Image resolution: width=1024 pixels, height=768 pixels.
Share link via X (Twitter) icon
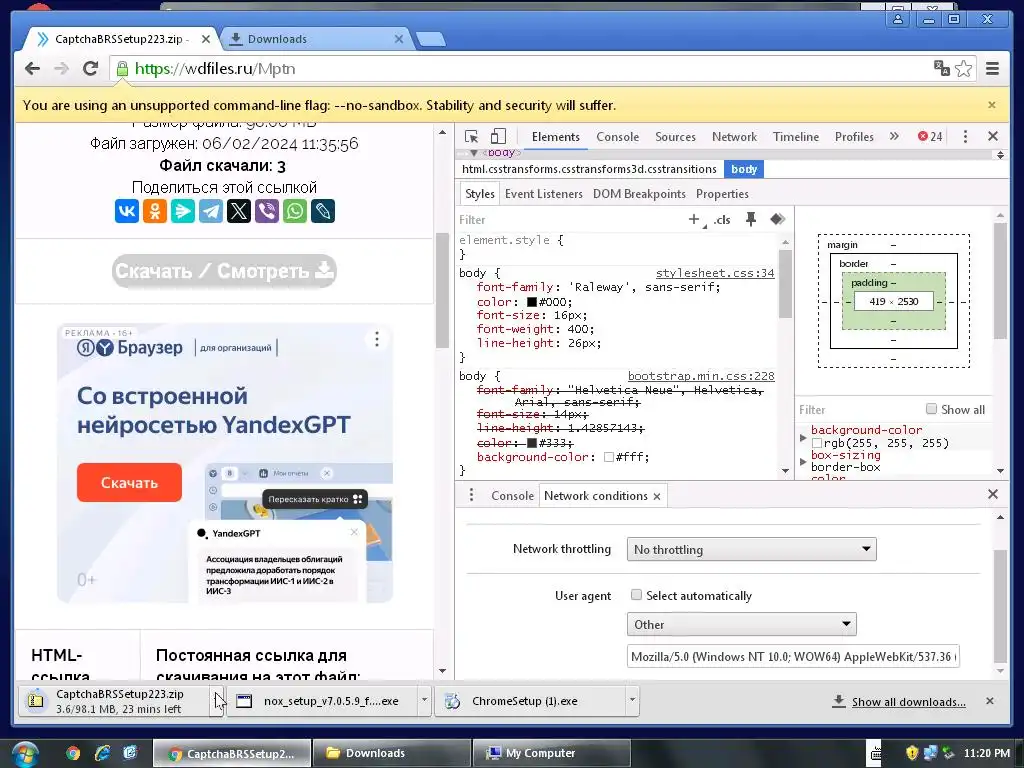[x=239, y=211]
